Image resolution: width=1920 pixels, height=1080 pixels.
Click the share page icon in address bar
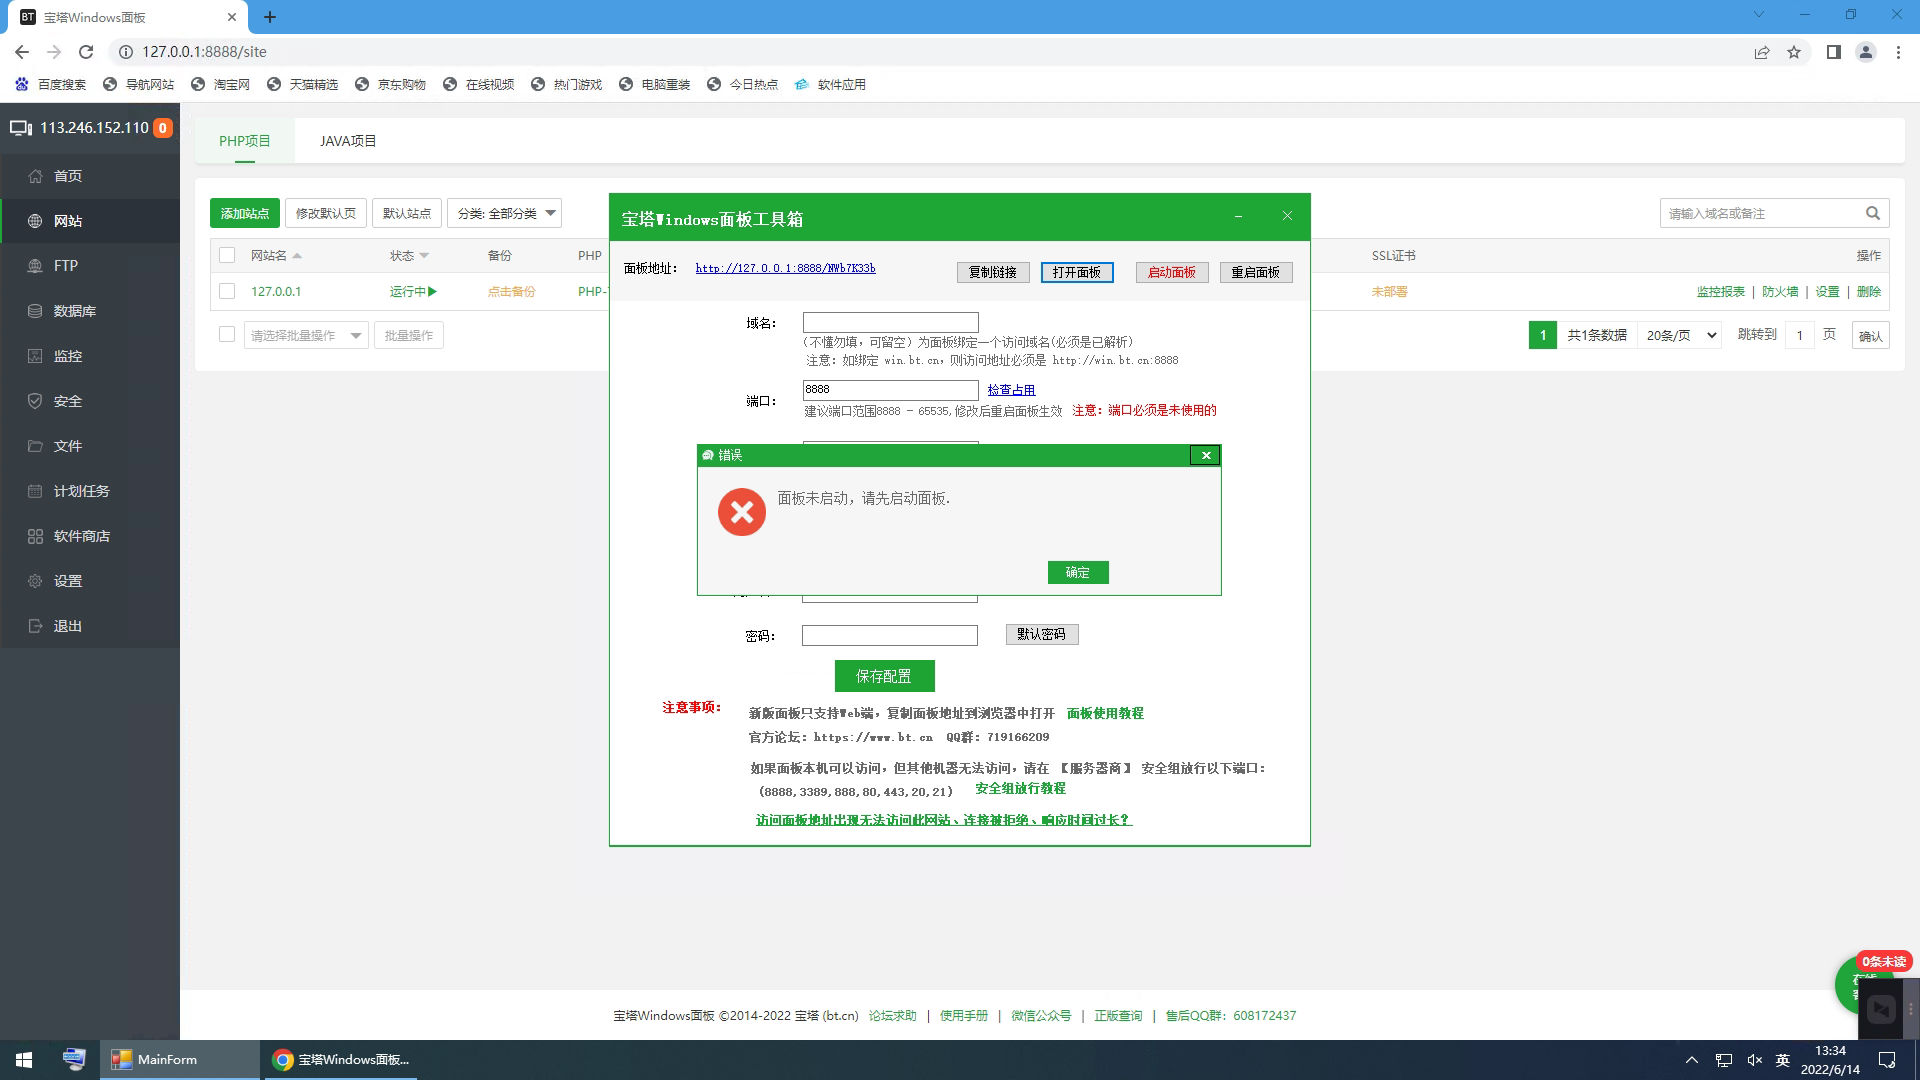1762,52
